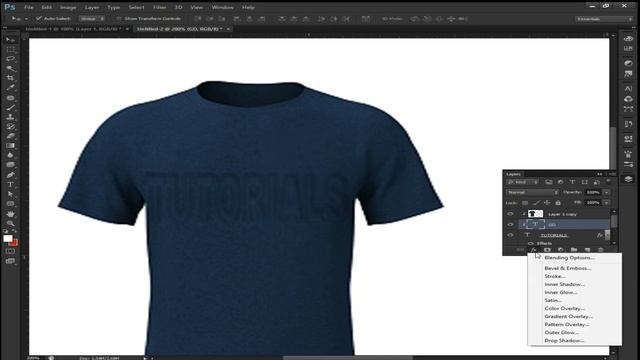Viewport: 640px width, 360px height.
Task: Select the Horizontal Type tool
Action: click(11, 184)
